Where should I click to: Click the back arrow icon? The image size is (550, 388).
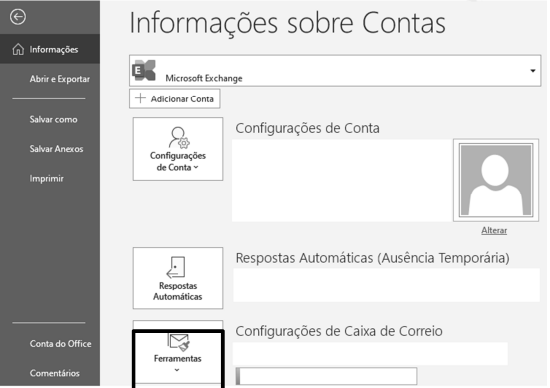(x=18, y=16)
